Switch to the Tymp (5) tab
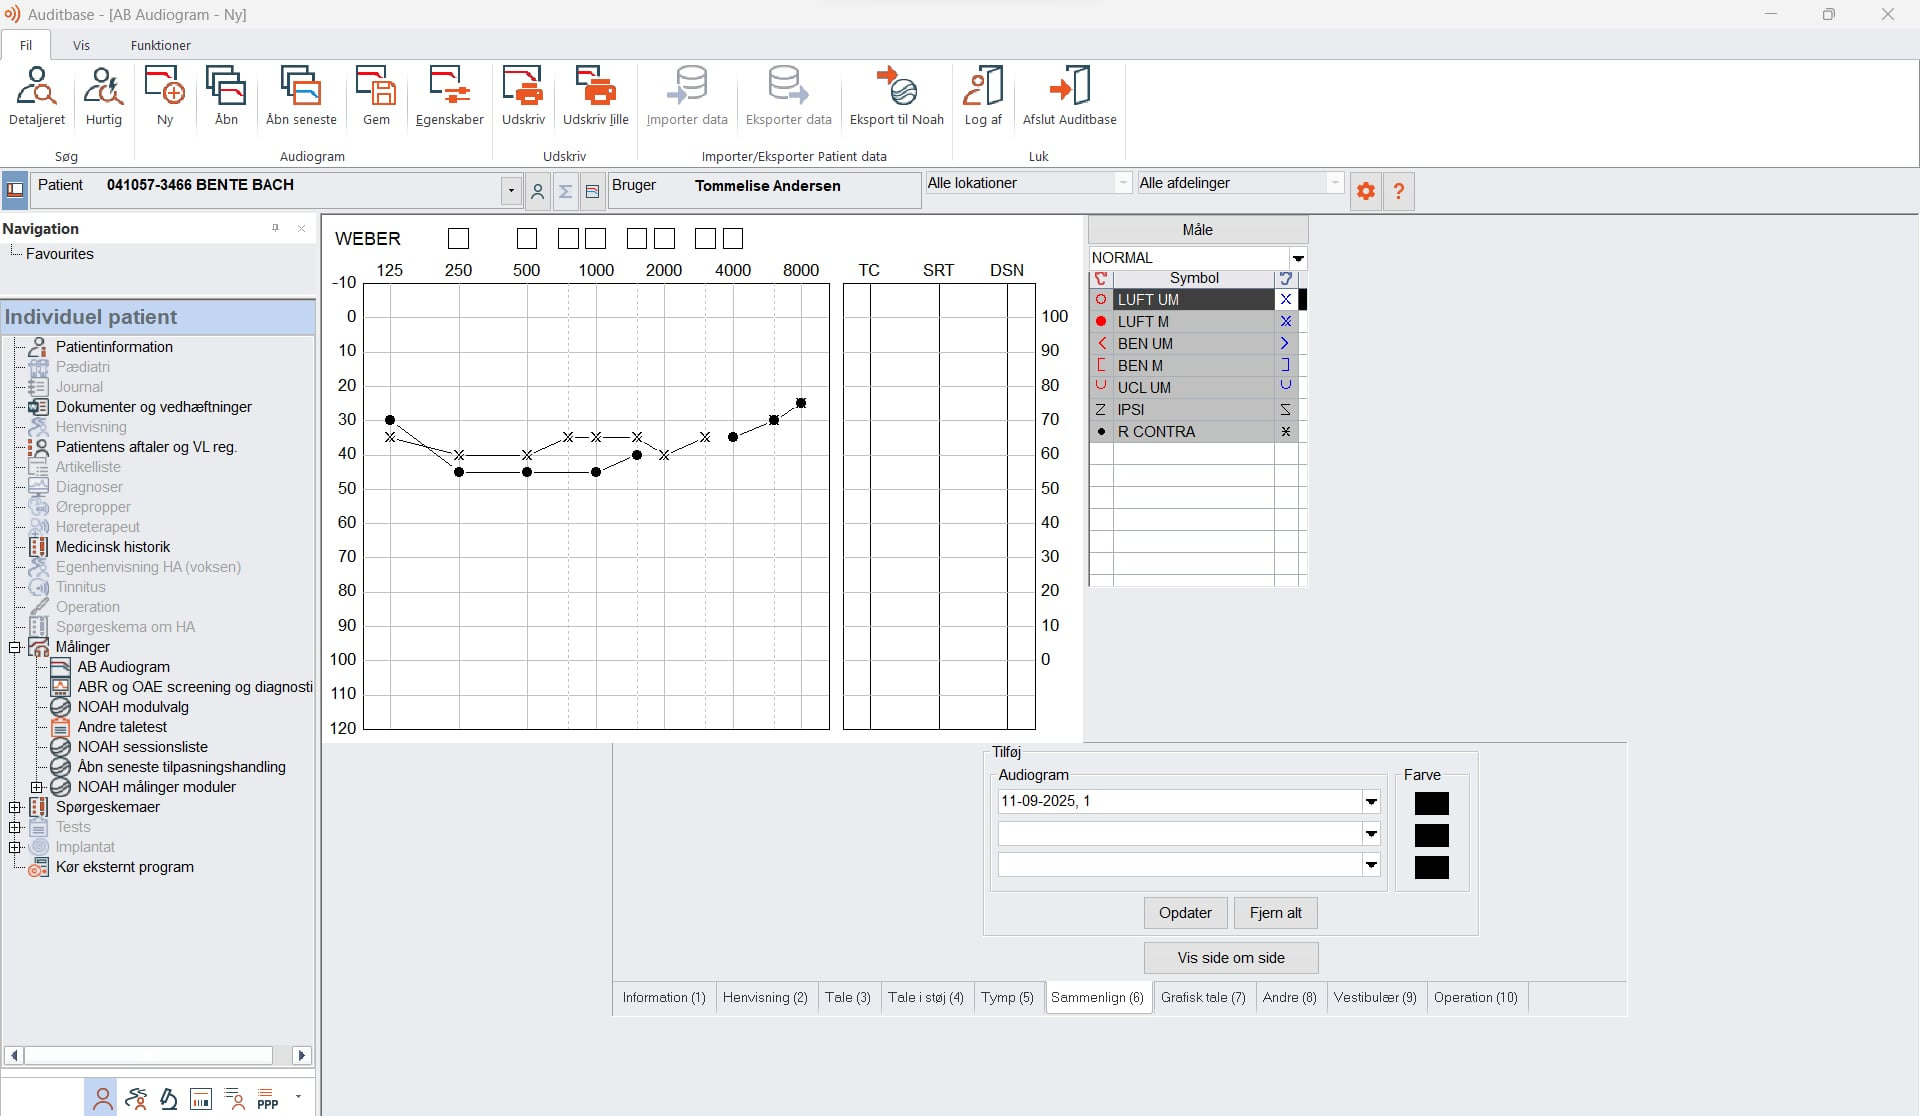 1006,998
